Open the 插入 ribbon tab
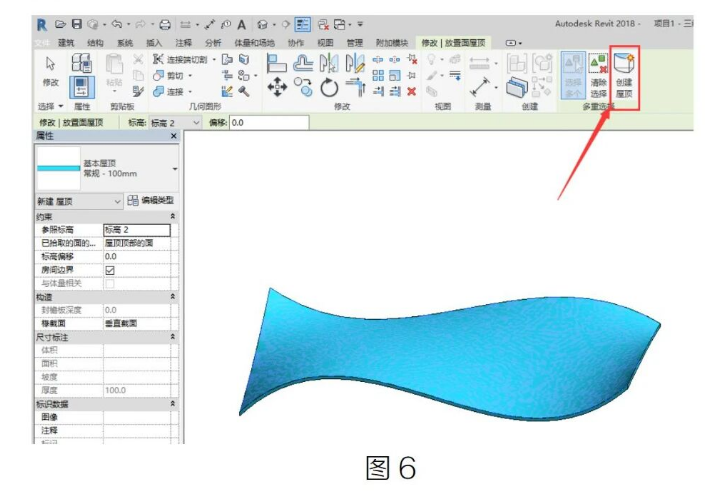The width and height of the screenshot is (717, 502). [x=154, y=43]
